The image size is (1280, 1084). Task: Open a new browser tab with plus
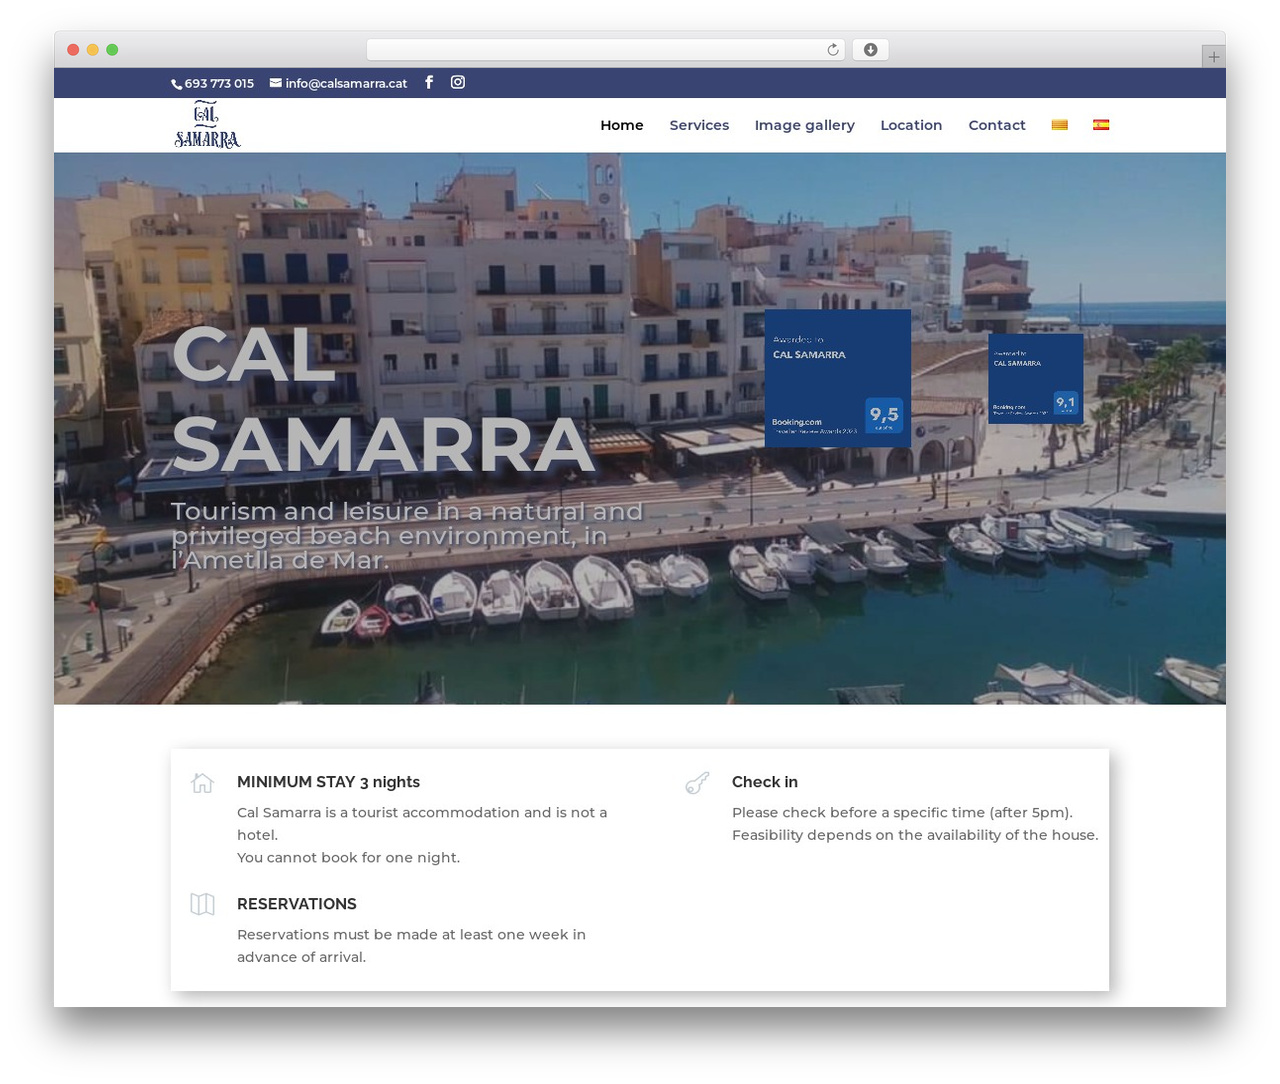(1213, 57)
